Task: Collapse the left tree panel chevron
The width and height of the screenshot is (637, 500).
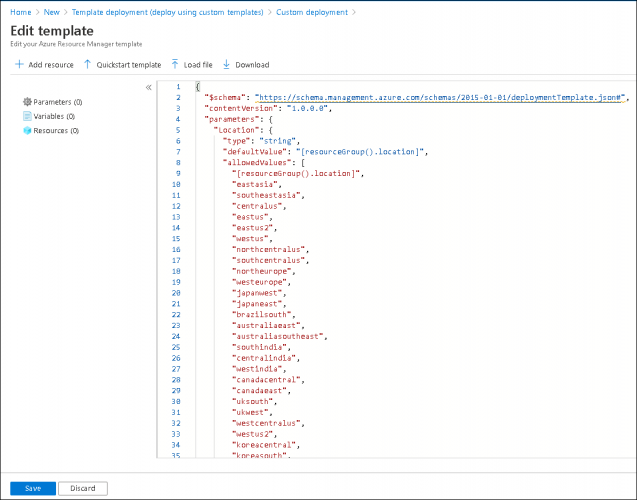Action: (148, 87)
